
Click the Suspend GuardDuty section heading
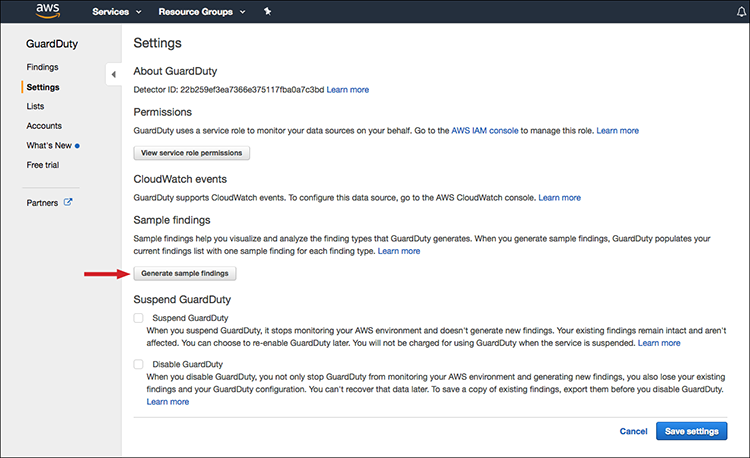(x=182, y=299)
